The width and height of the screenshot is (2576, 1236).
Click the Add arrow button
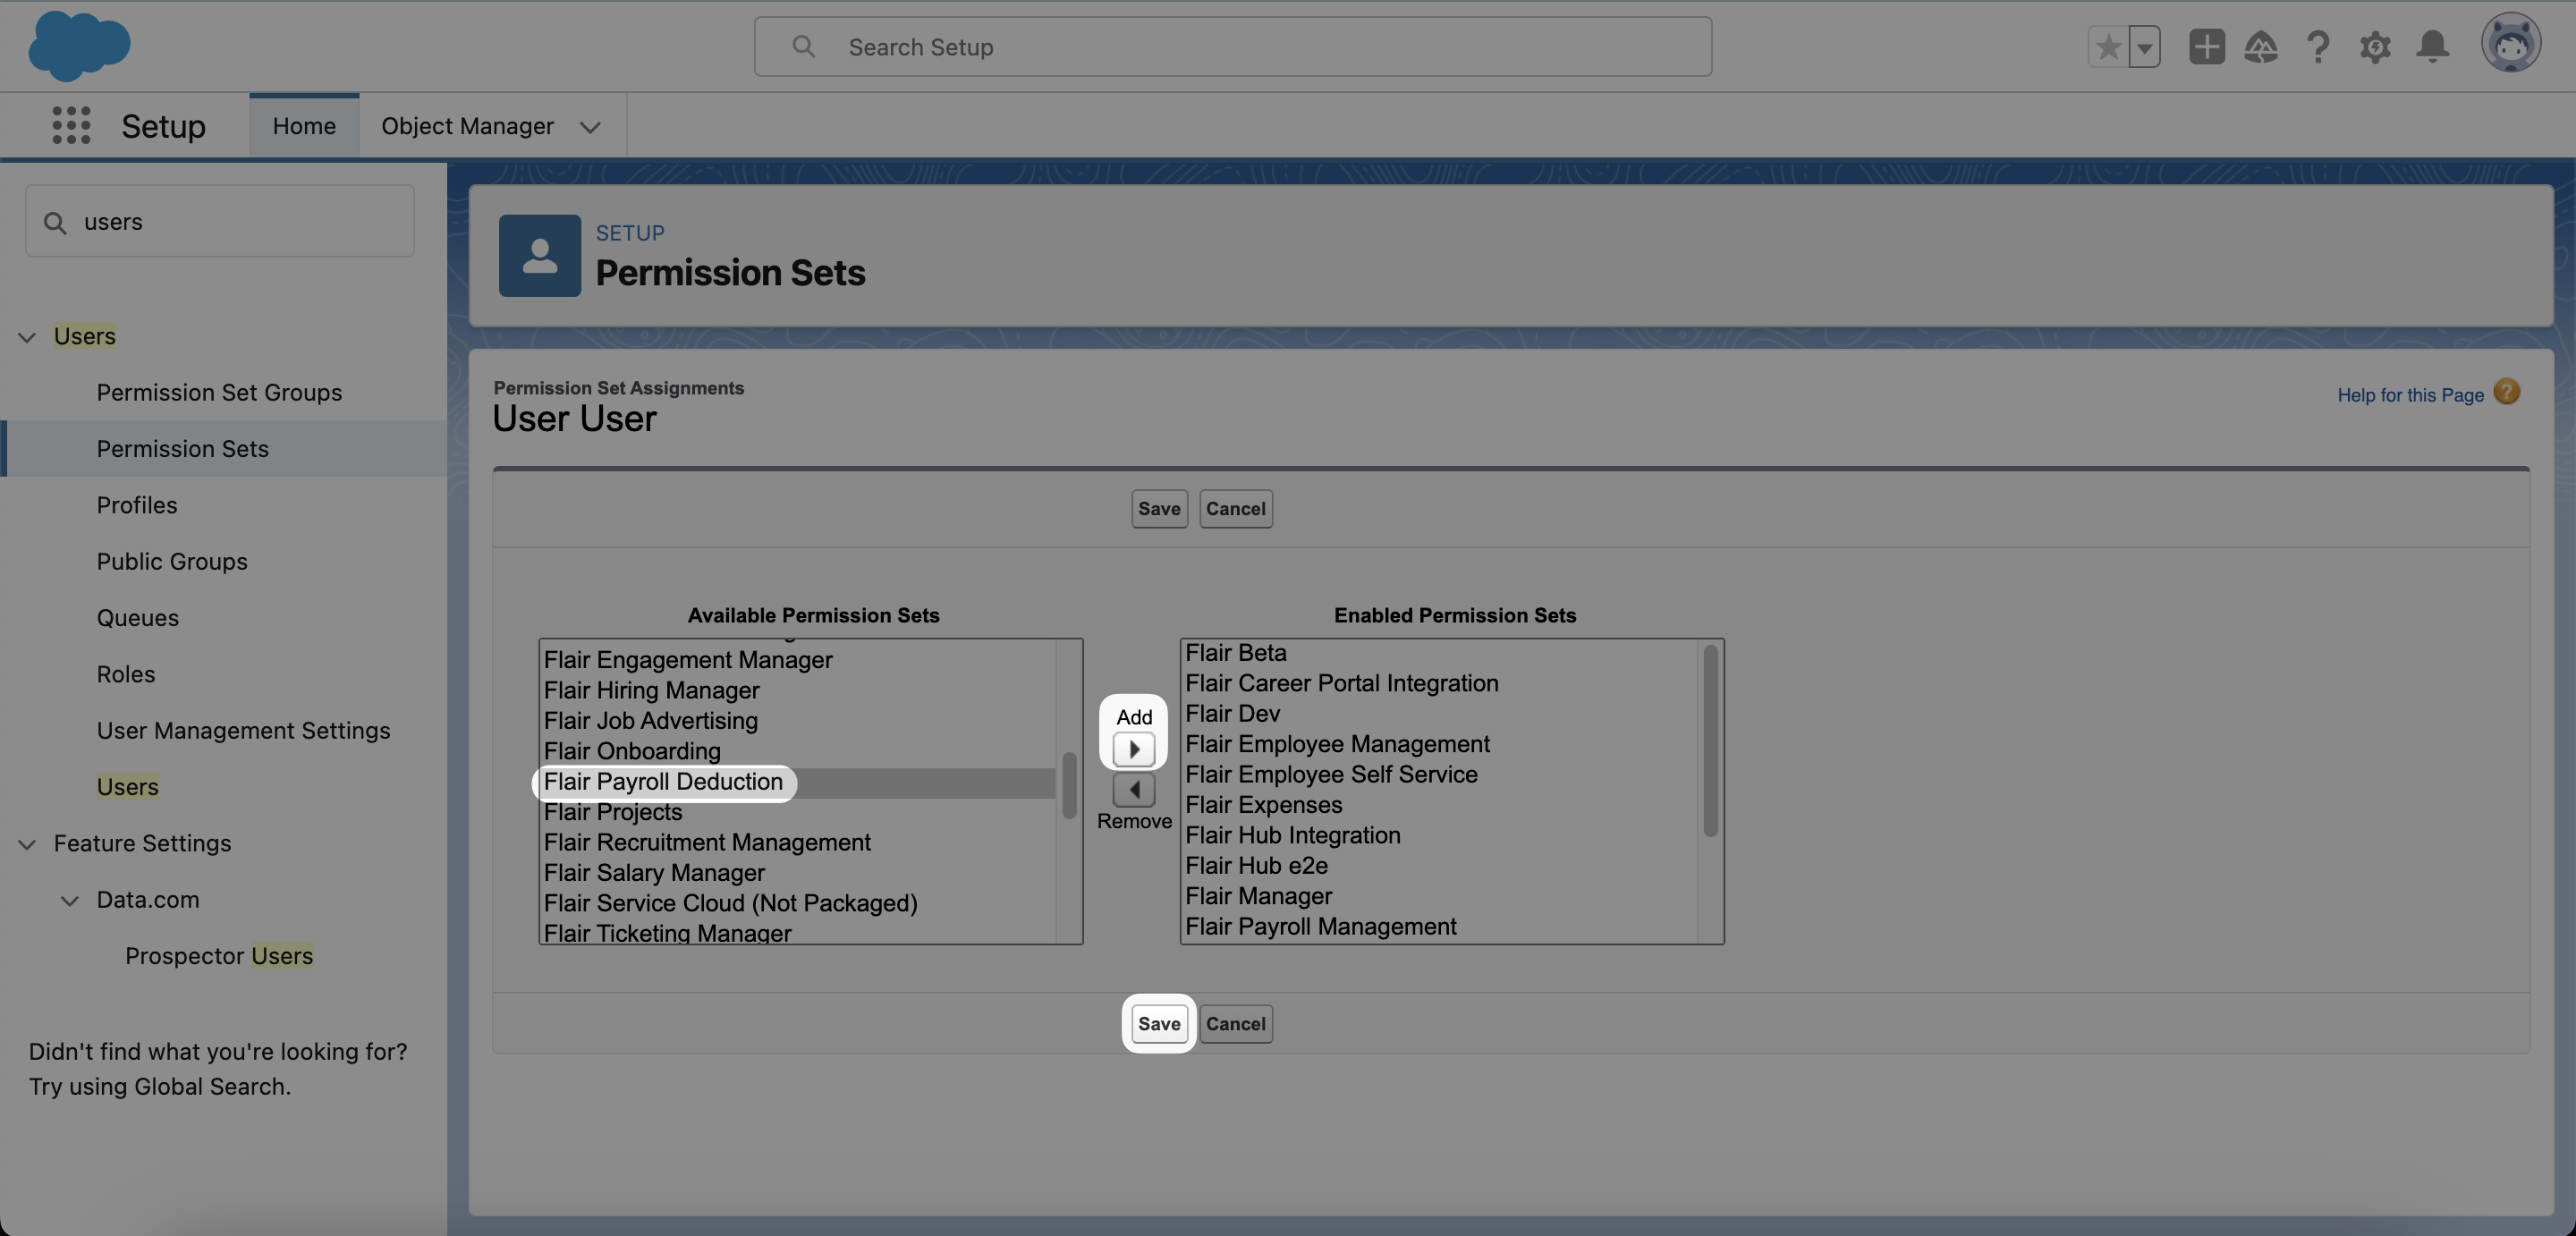pos(1133,749)
